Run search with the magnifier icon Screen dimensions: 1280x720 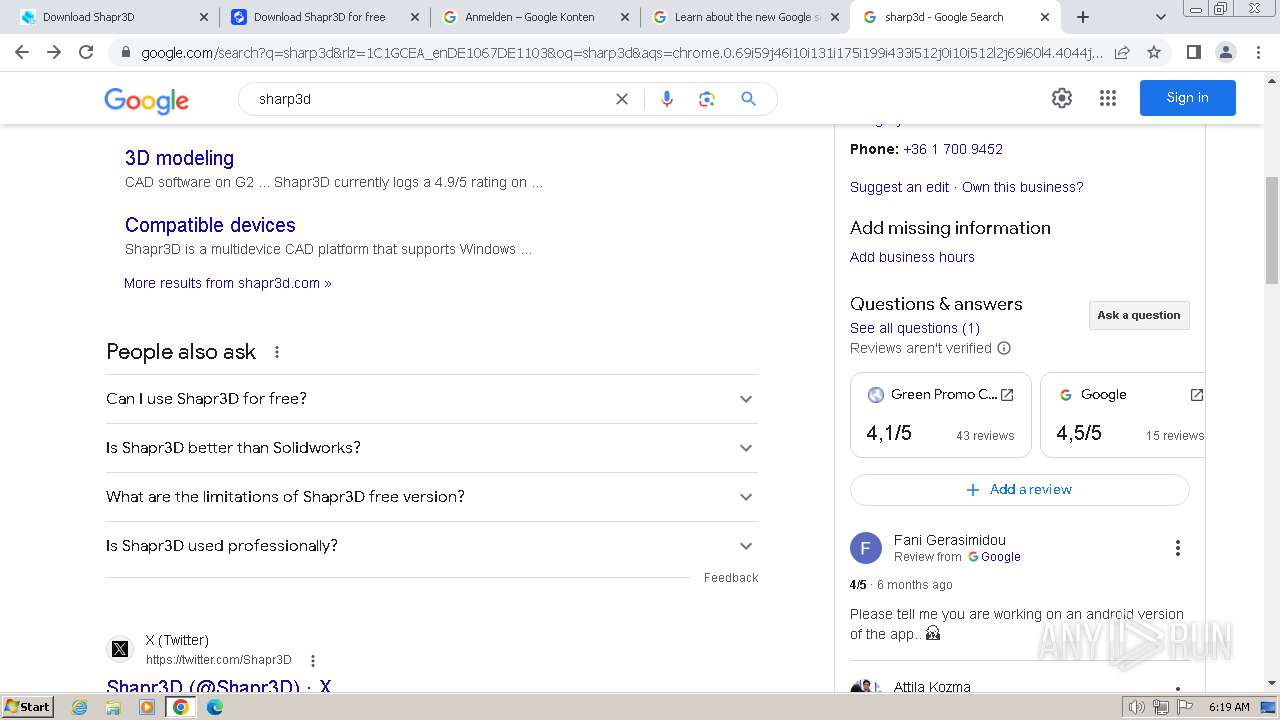748,99
